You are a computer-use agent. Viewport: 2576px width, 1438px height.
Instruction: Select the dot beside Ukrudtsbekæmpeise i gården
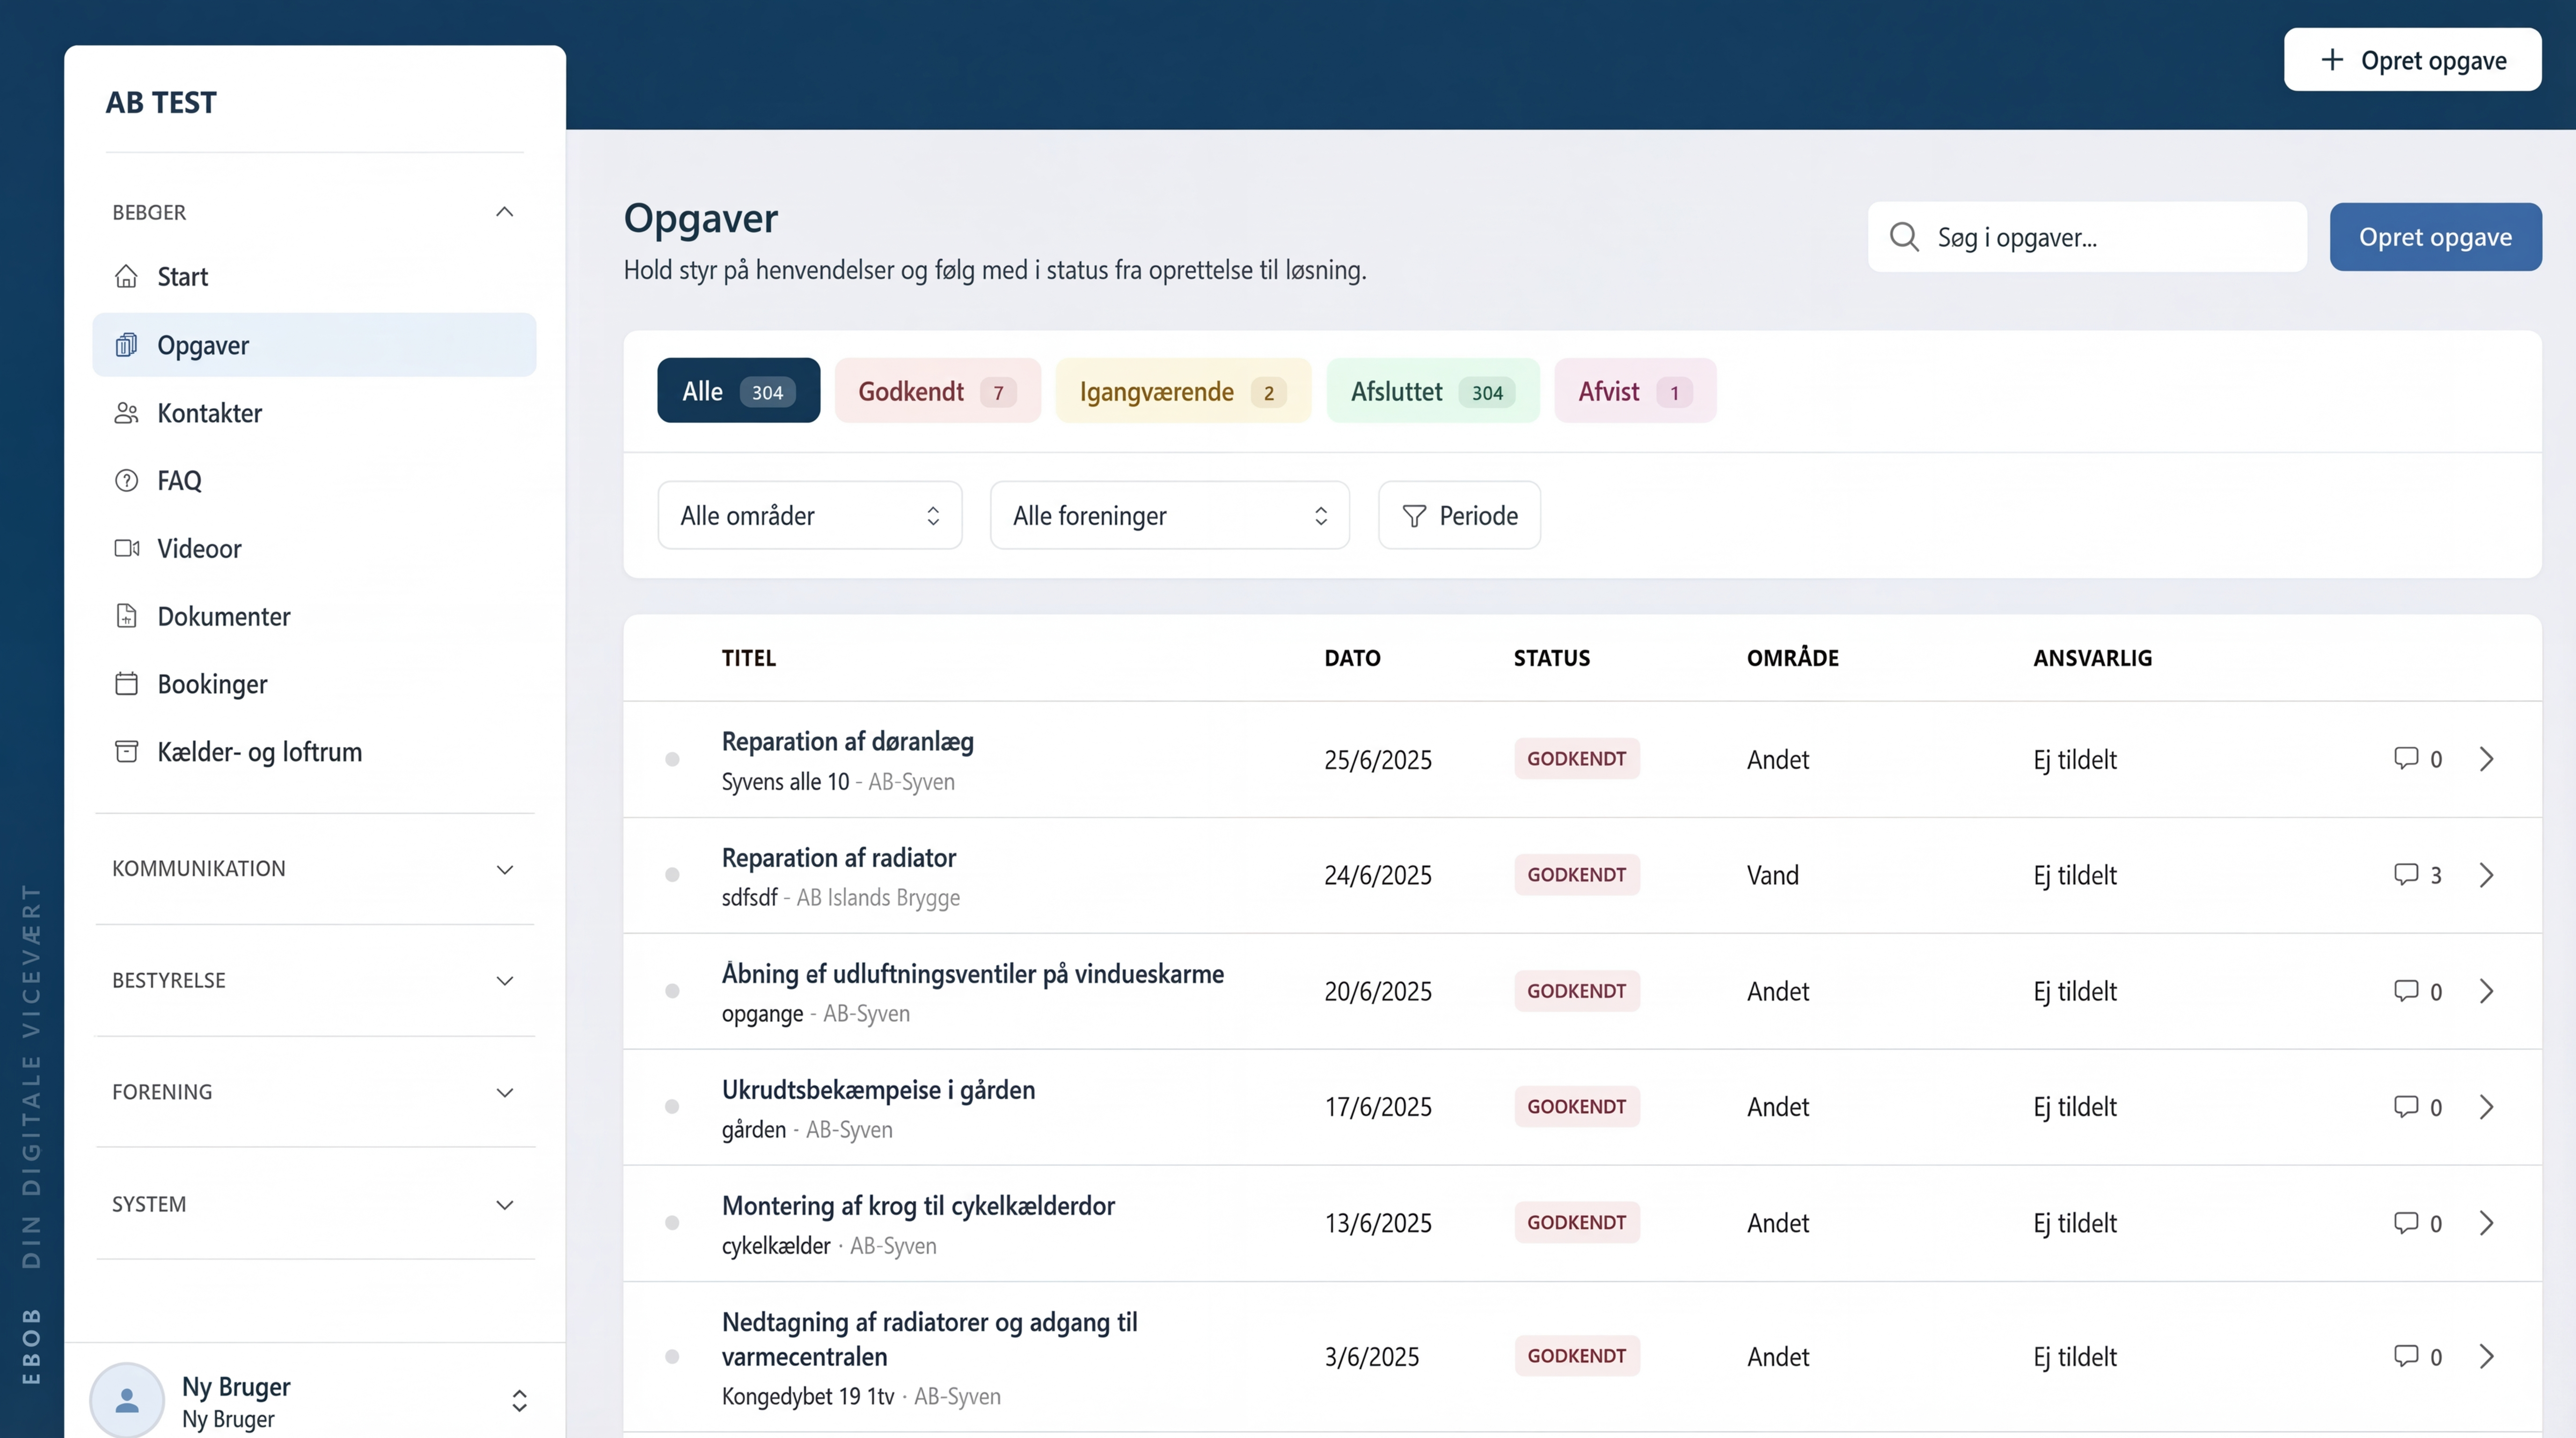(x=673, y=1106)
